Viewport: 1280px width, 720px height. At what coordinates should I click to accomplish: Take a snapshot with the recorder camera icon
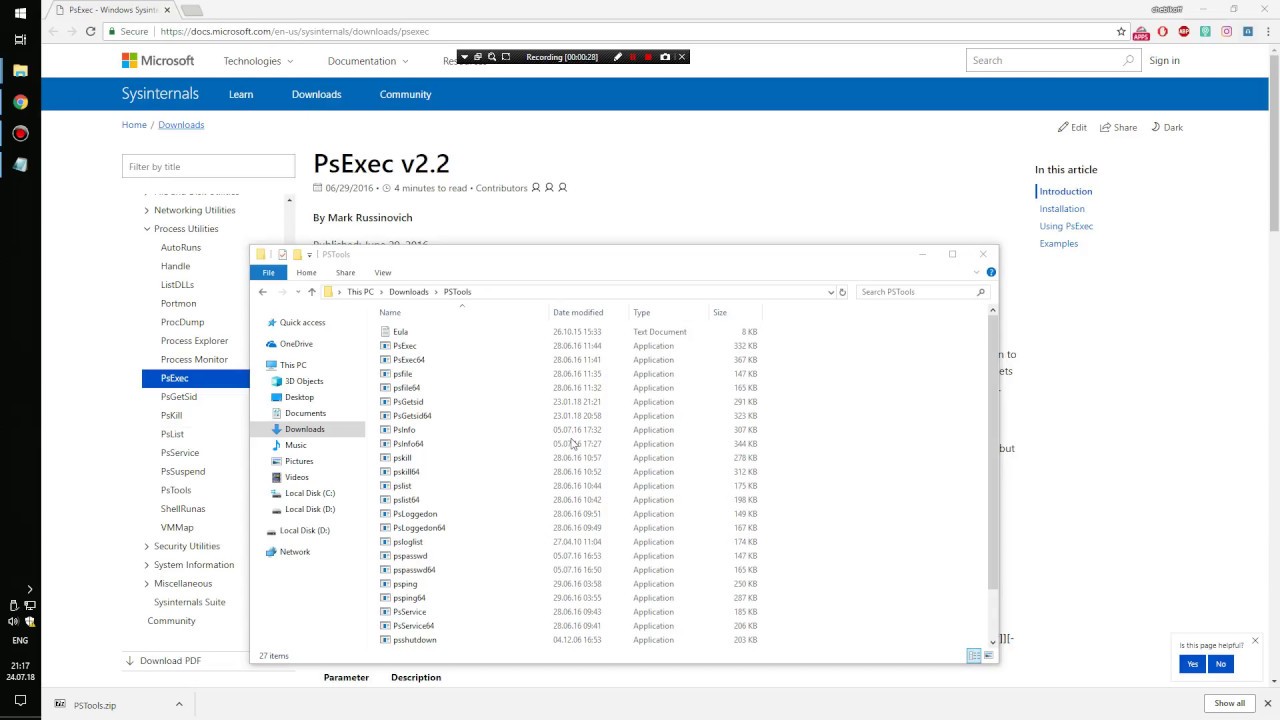pyautogui.click(x=665, y=57)
